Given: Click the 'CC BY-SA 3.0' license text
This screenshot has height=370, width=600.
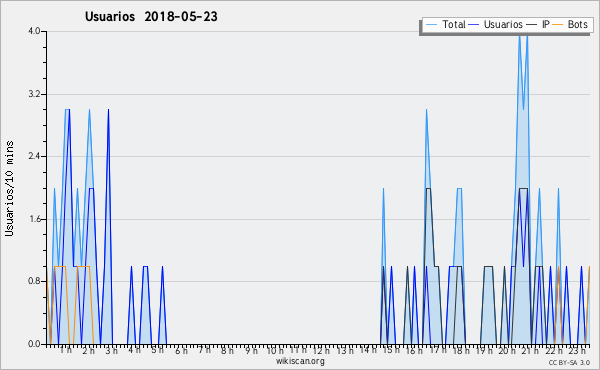Looking at the screenshot, I should (x=569, y=363).
